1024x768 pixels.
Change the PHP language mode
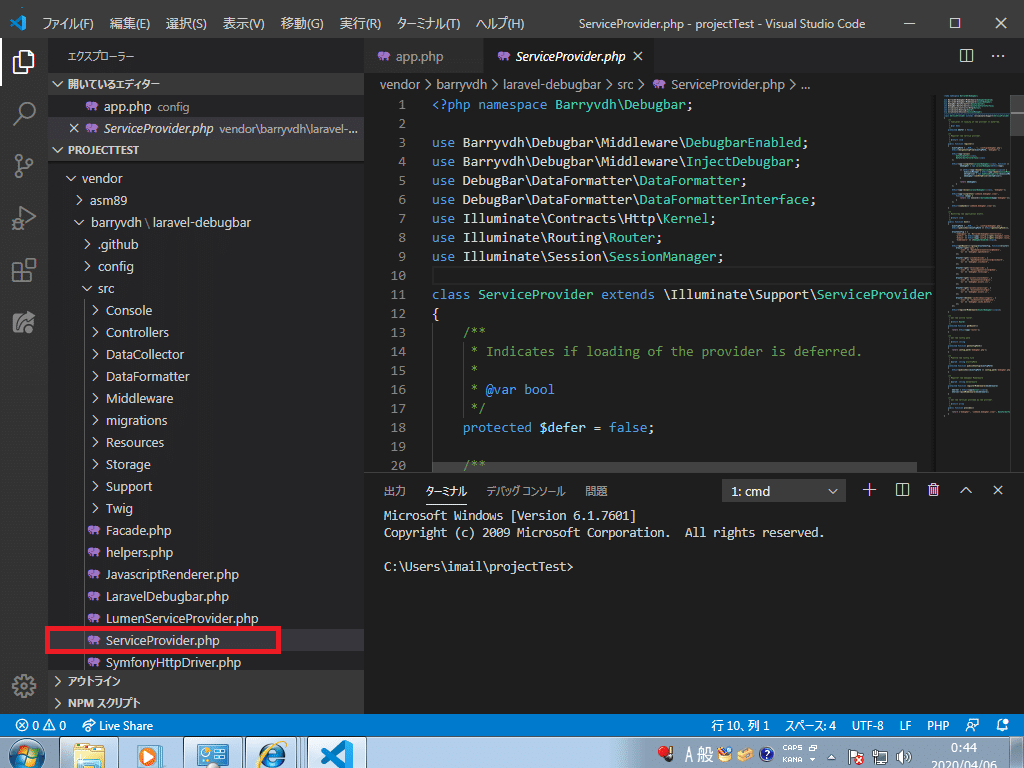click(938, 726)
